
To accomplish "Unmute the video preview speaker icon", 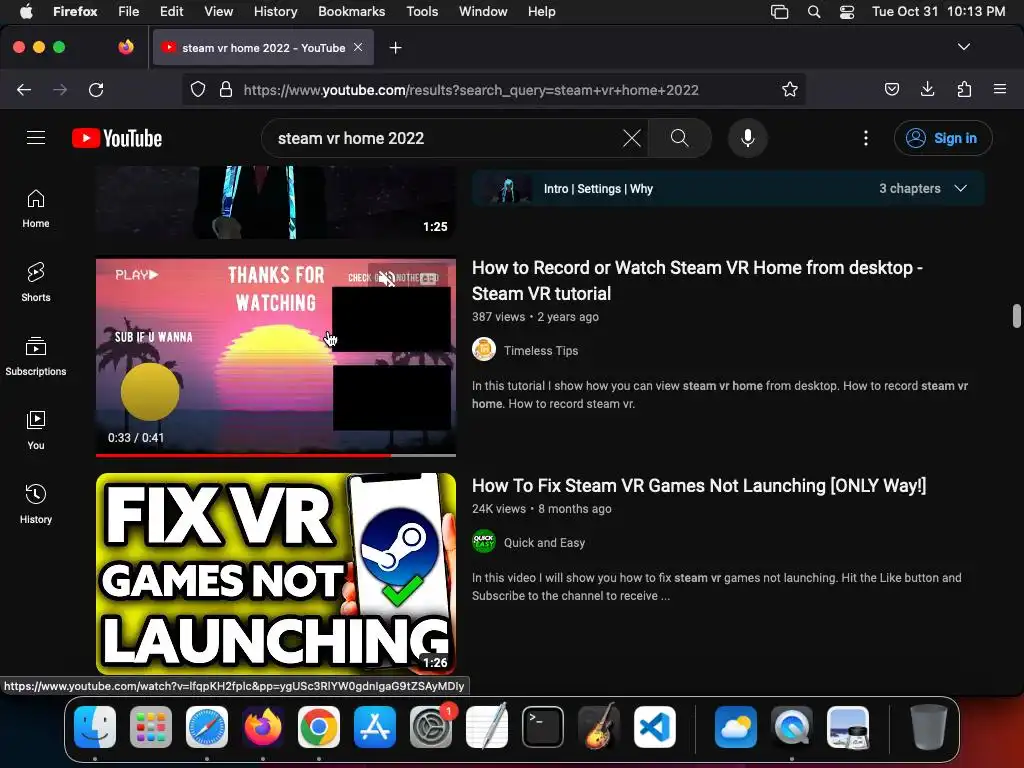I will tap(387, 278).
